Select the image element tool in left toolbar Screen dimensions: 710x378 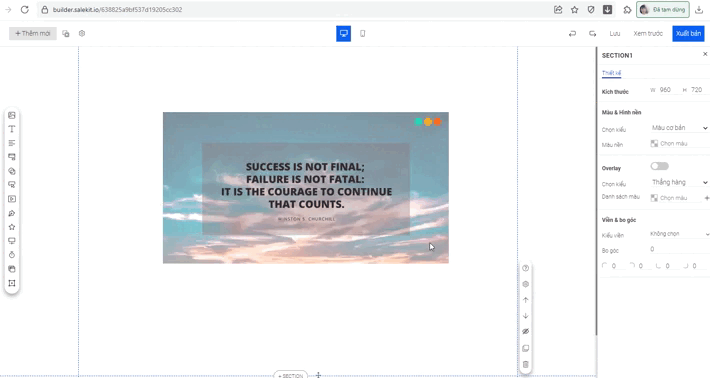click(12, 115)
